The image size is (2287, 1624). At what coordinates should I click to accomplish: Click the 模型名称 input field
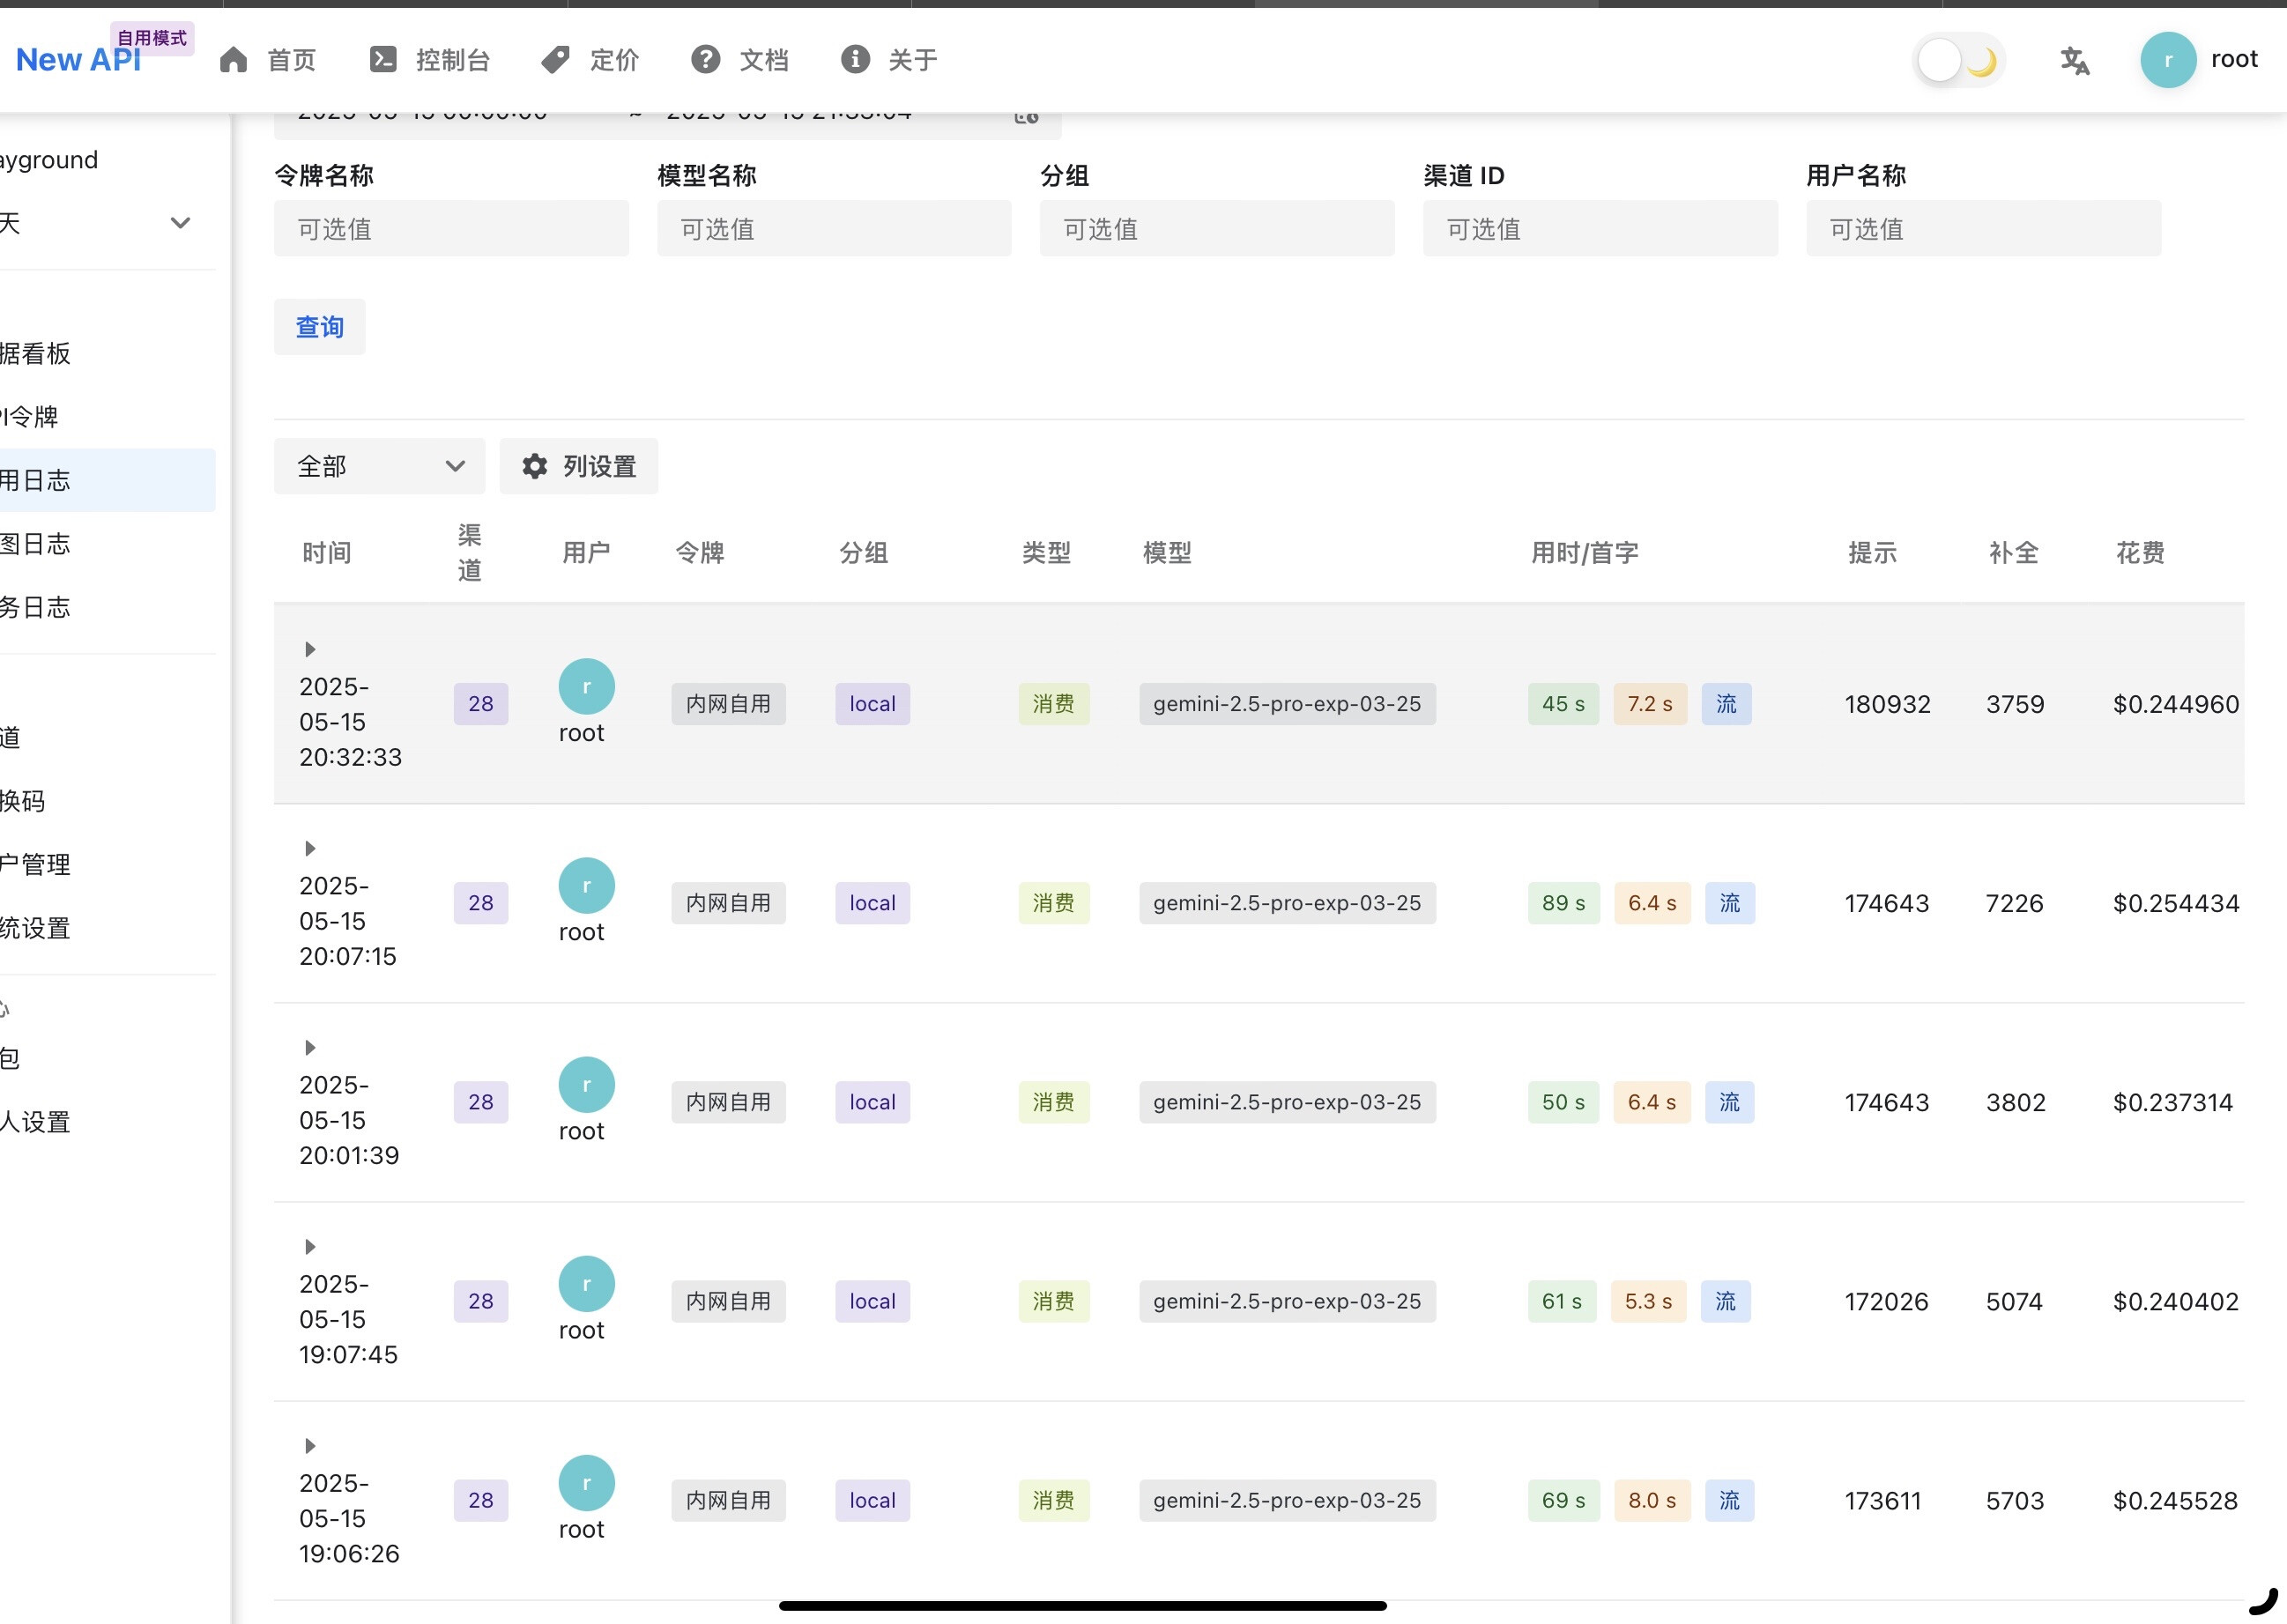[833, 229]
